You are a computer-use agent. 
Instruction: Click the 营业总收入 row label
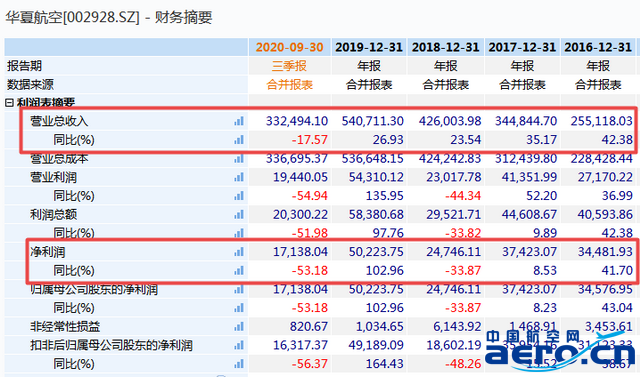click(x=59, y=121)
